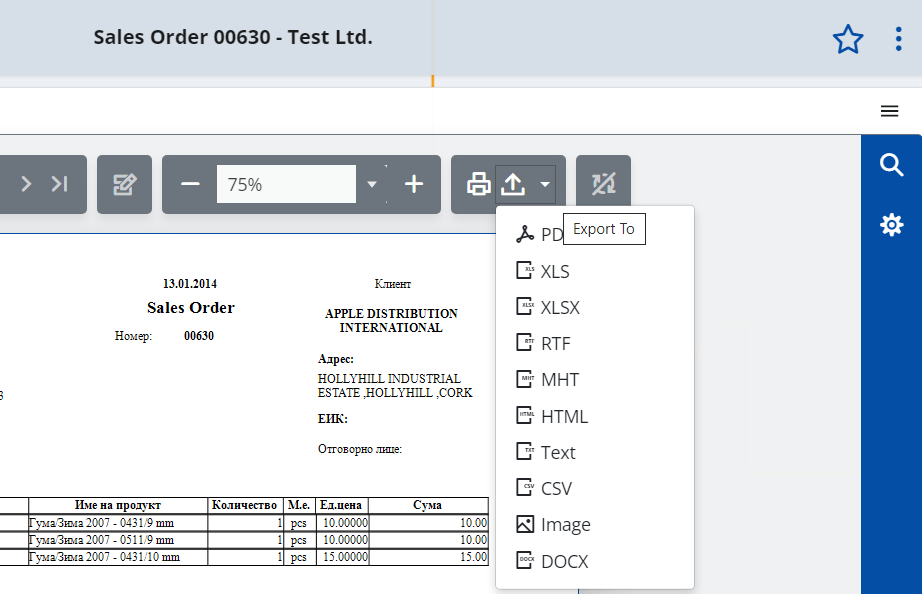922x594 pixels.
Task: Open the hamburger menu icon
Action: click(889, 111)
